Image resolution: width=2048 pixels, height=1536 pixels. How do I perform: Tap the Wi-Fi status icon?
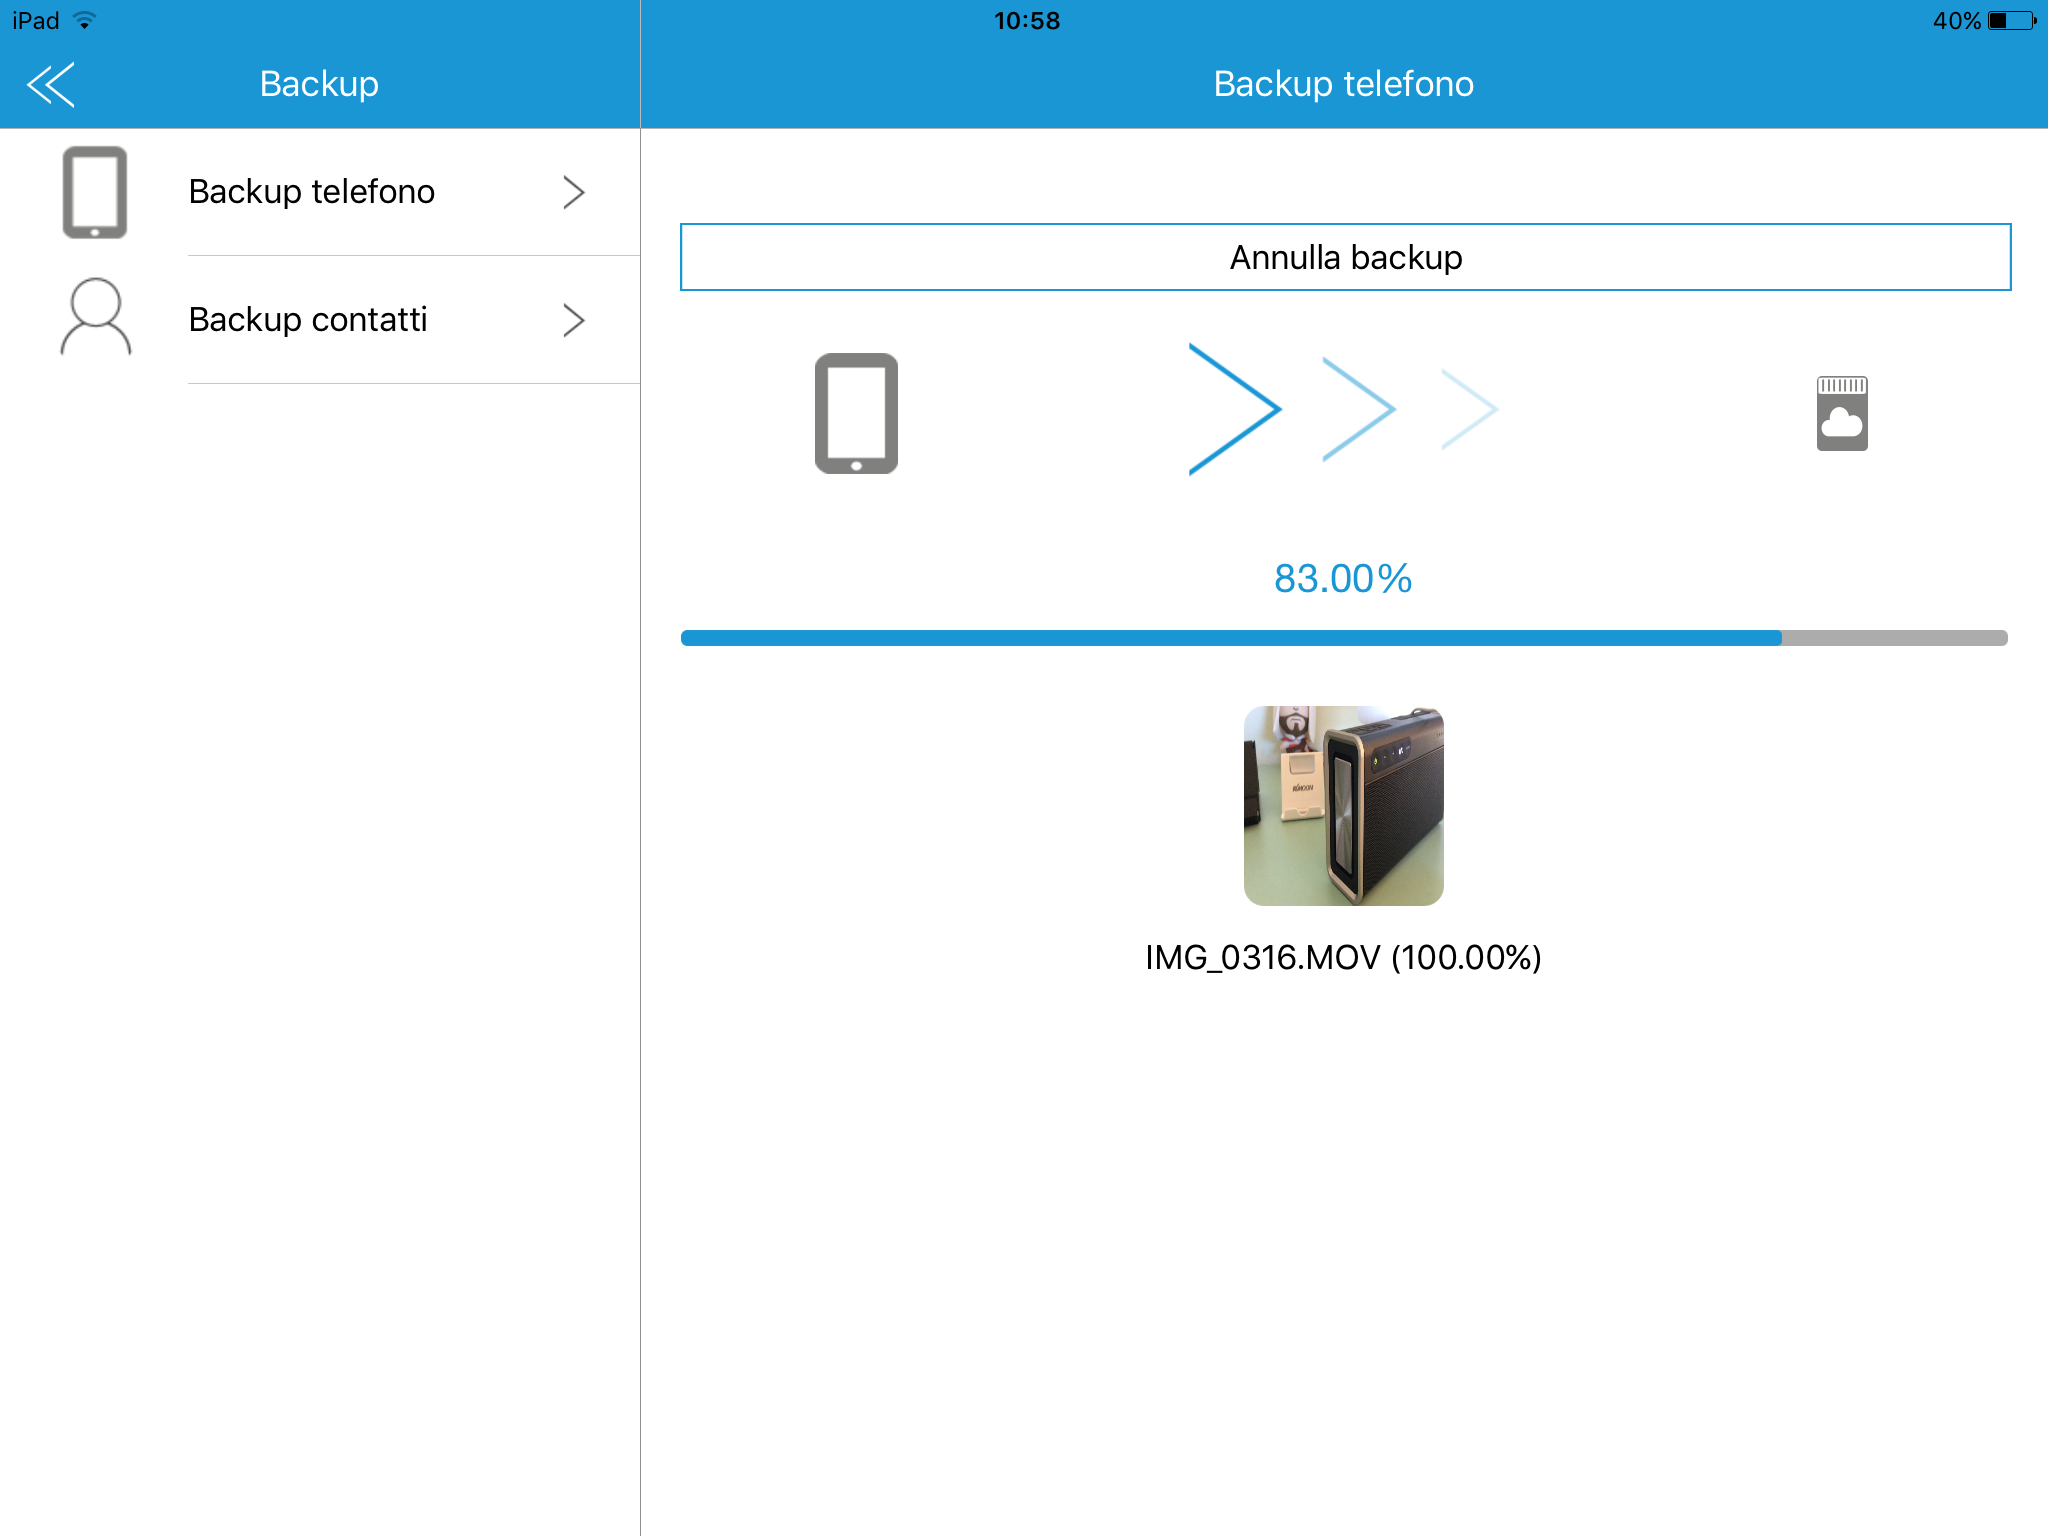click(85, 20)
